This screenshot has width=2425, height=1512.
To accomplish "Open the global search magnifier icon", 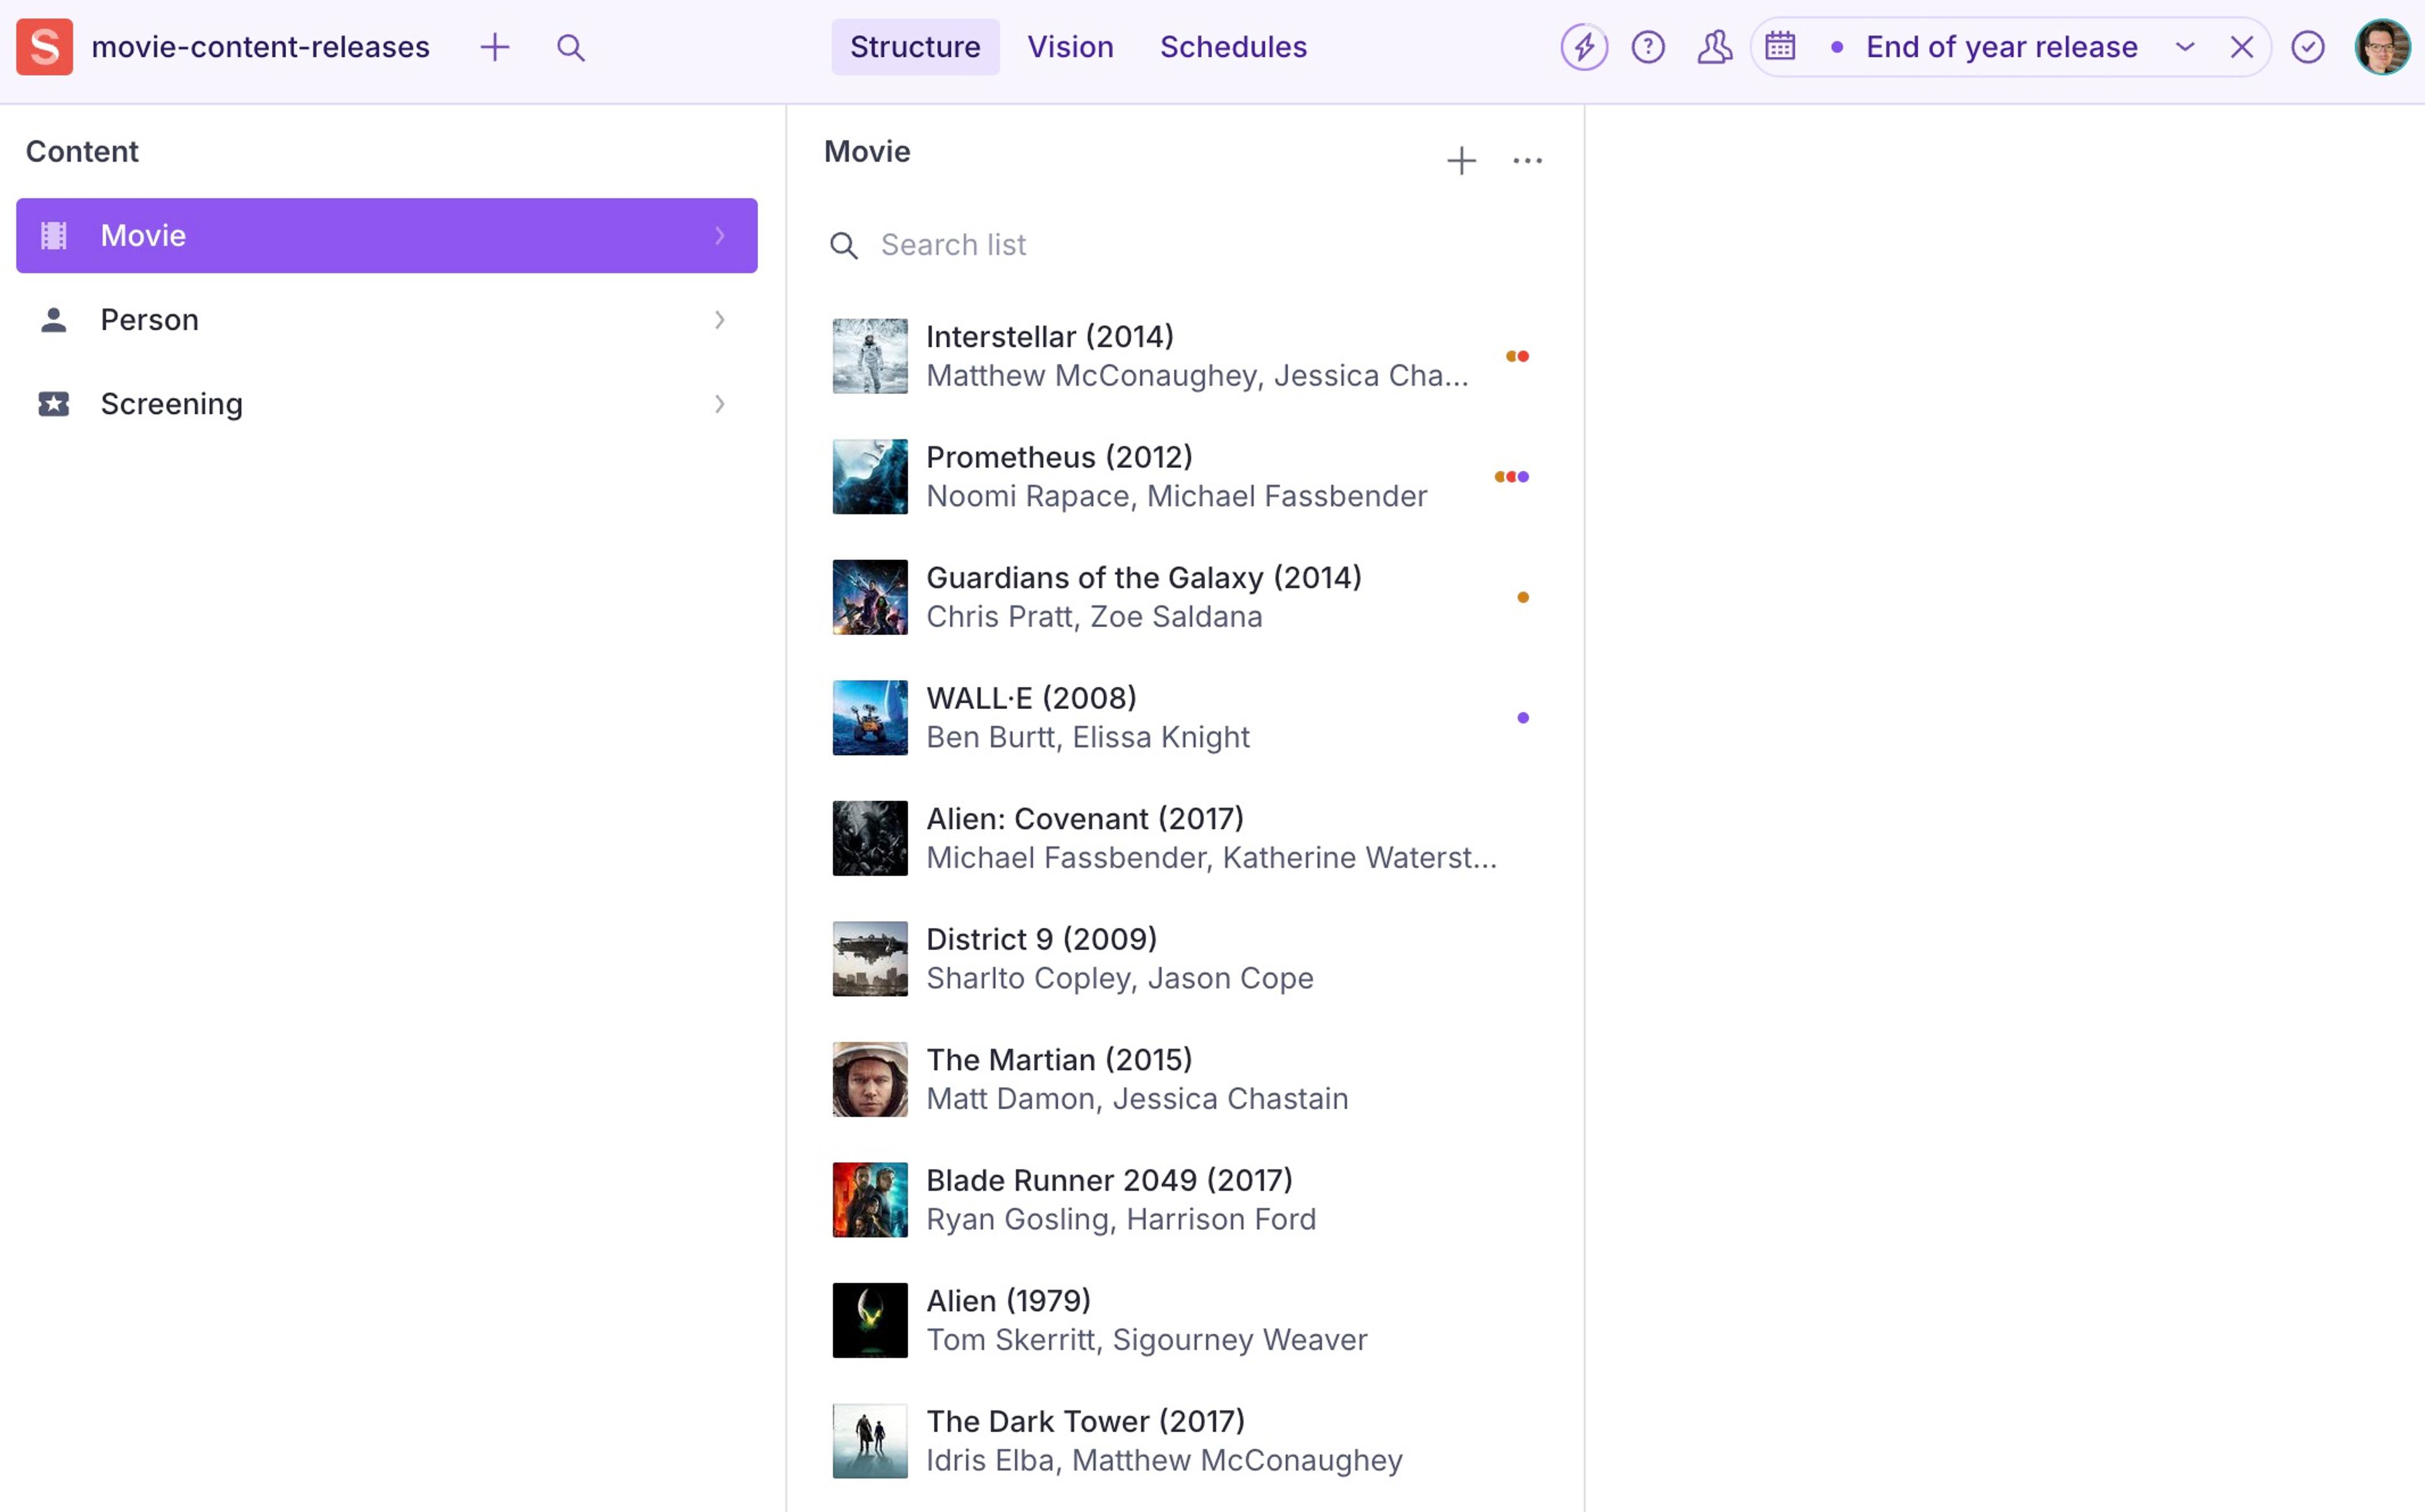I will [x=570, y=47].
